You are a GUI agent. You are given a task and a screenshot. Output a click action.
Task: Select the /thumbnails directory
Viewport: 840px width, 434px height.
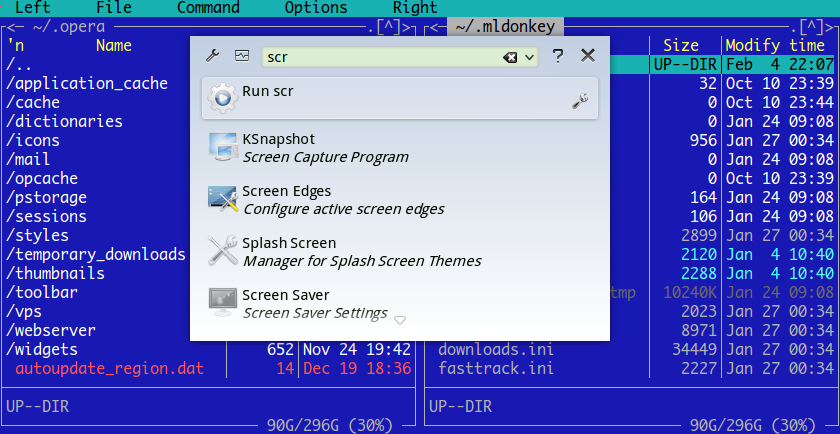[55, 274]
